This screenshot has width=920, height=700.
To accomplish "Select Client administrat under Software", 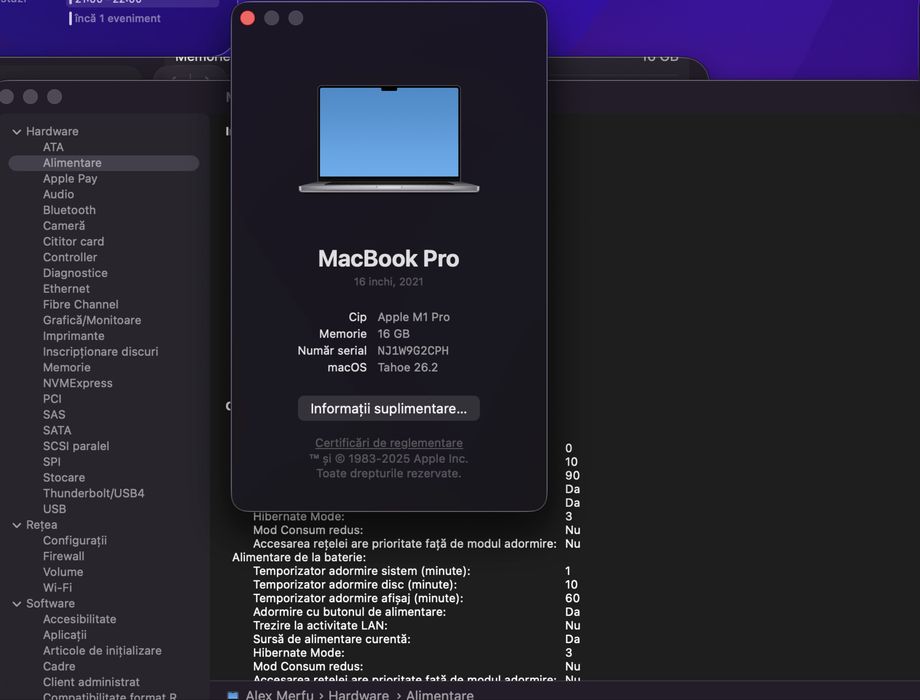I will click(x=91, y=682).
